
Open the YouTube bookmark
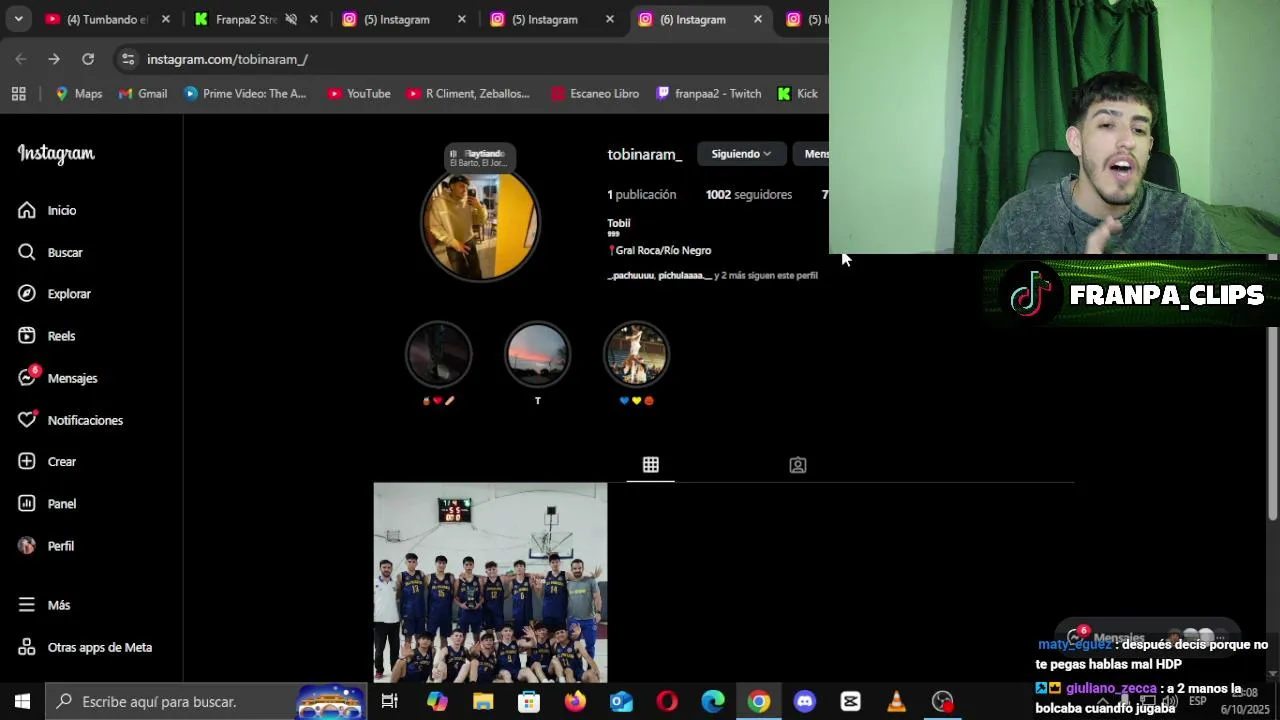click(359, 94)
